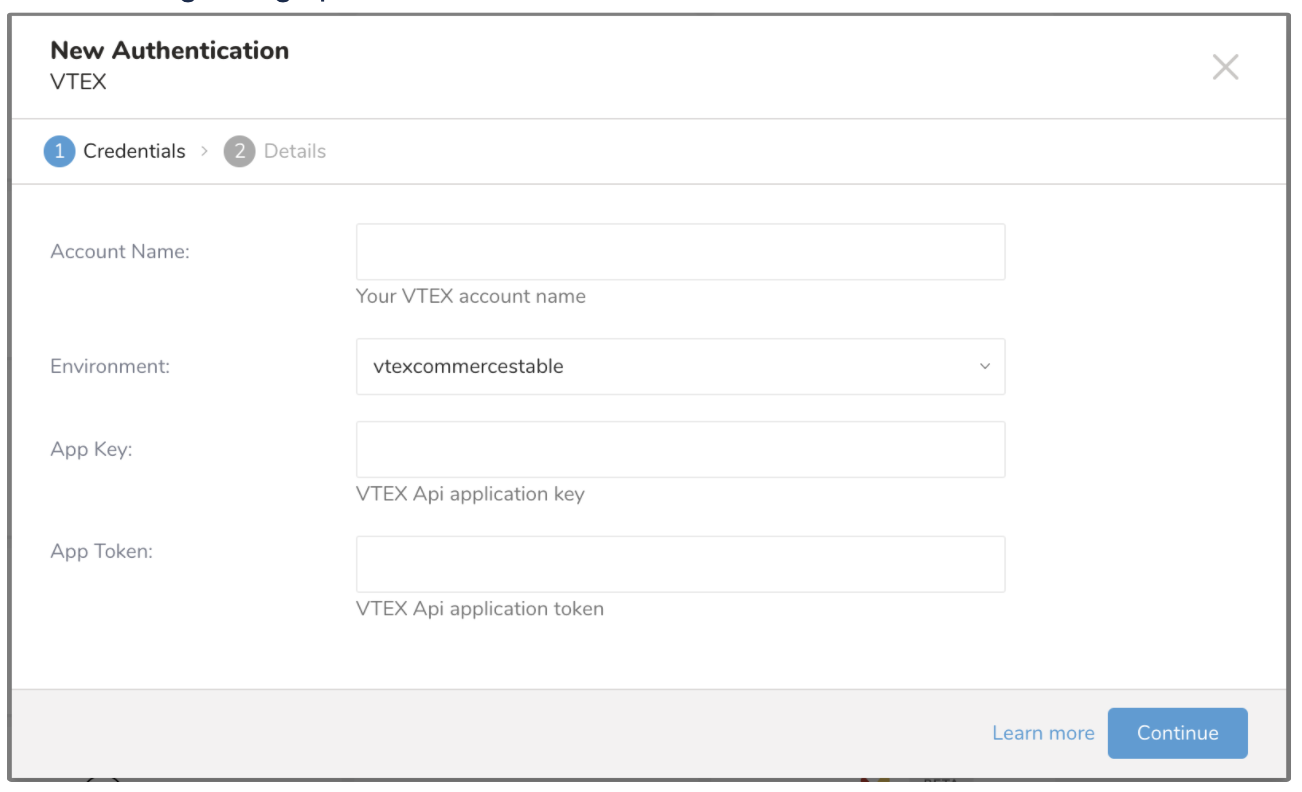Open the Environment dropdown

coord(680,367)
